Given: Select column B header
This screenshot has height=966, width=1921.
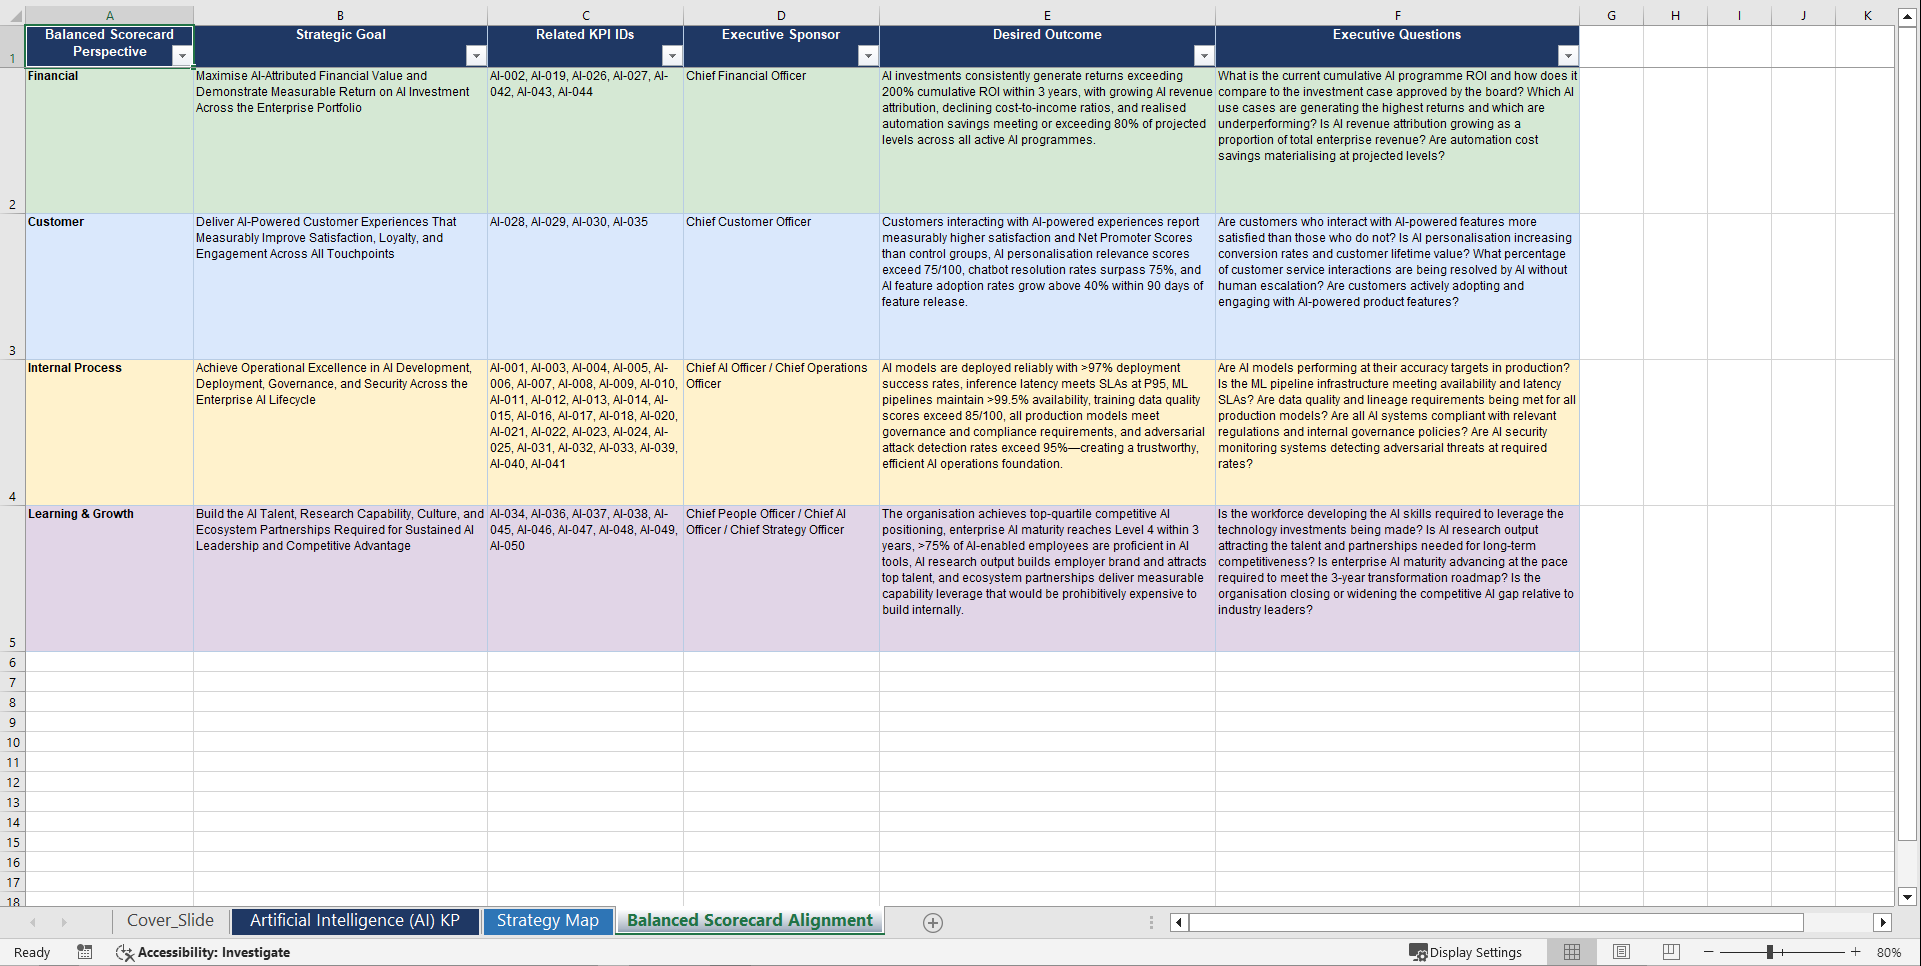Looking at the screenshot, I should 340,15.
